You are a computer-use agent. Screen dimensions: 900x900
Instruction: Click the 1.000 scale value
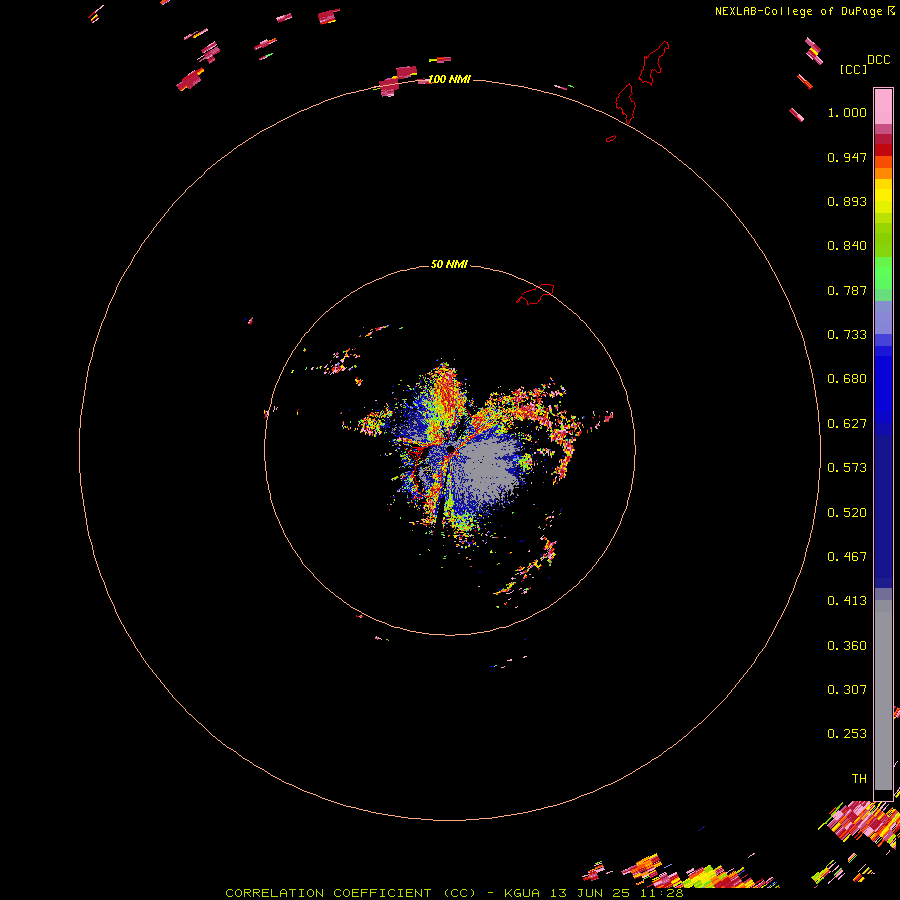(847, 112)
